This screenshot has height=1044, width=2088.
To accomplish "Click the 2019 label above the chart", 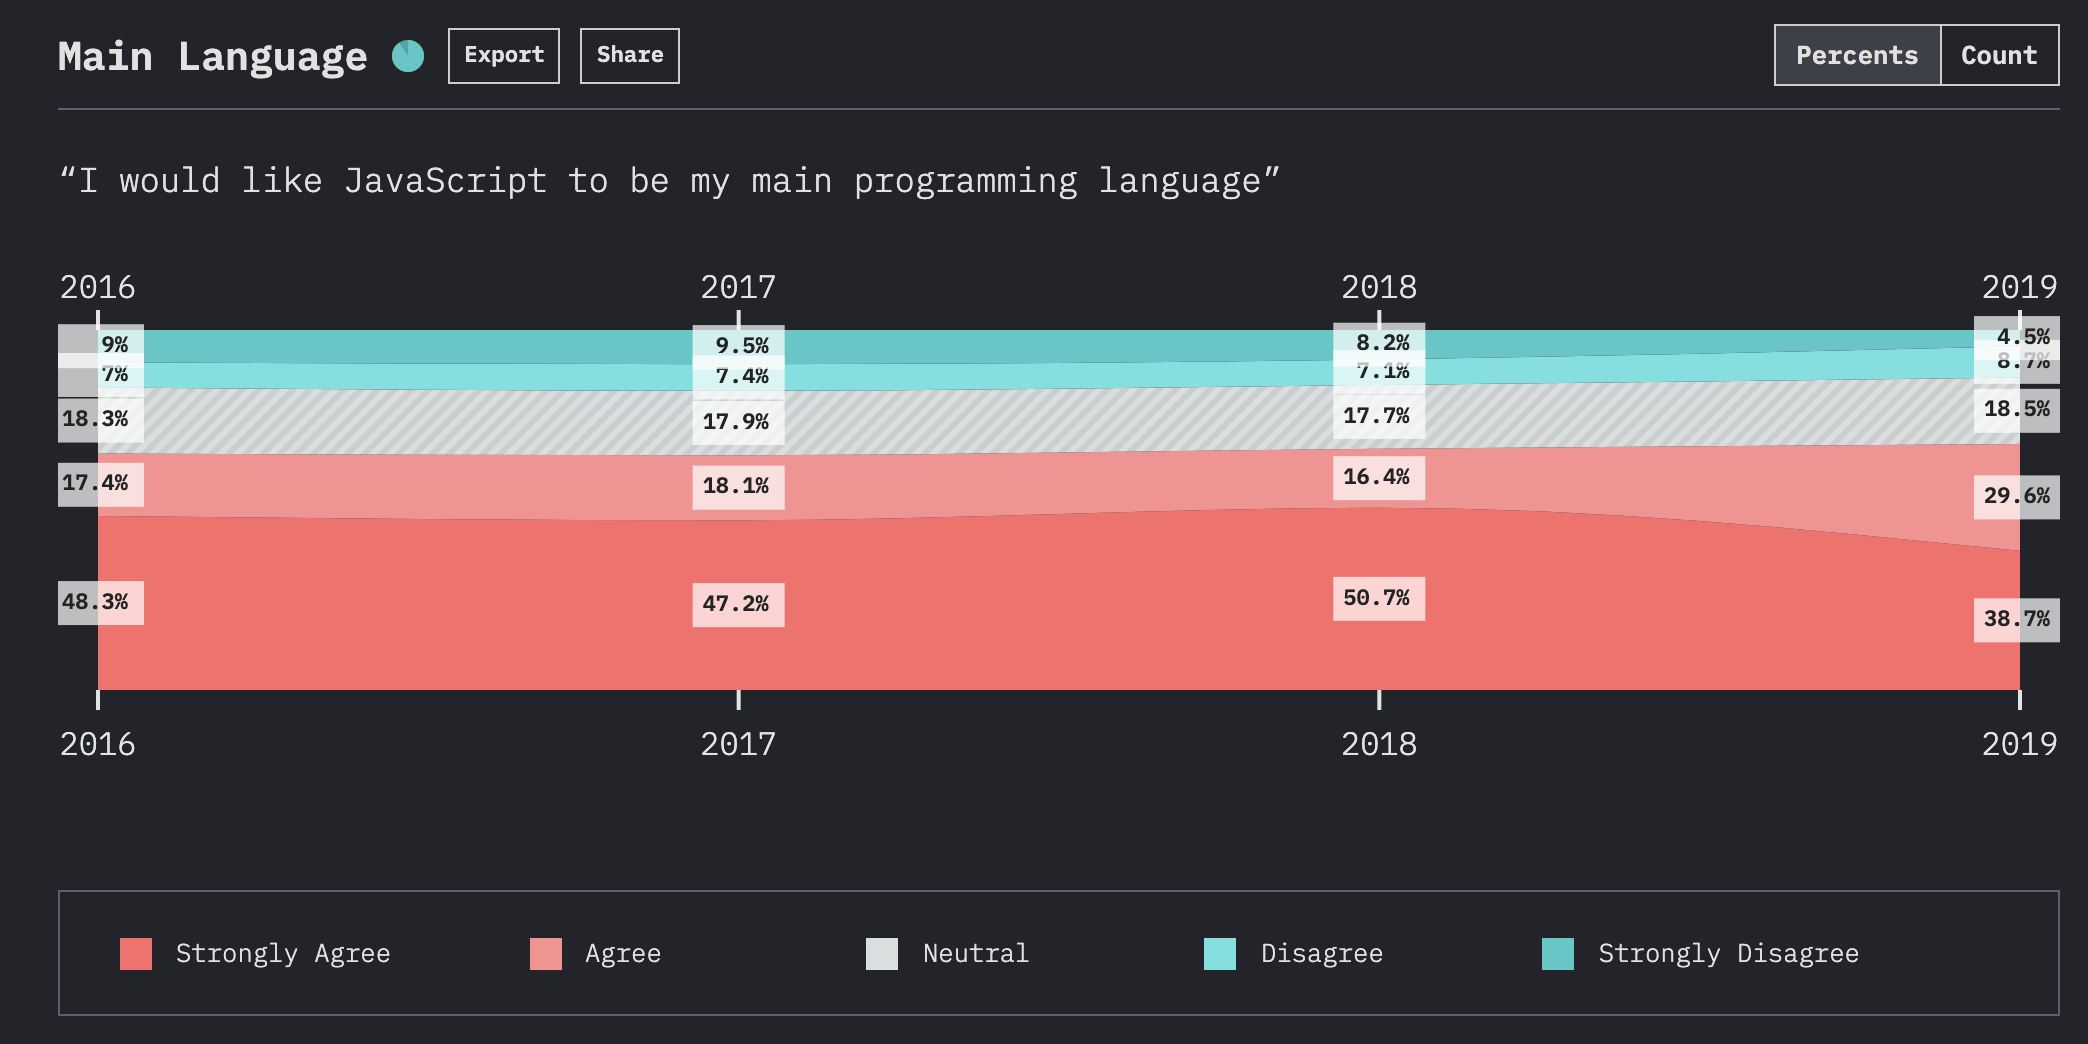I will 2020,288.
